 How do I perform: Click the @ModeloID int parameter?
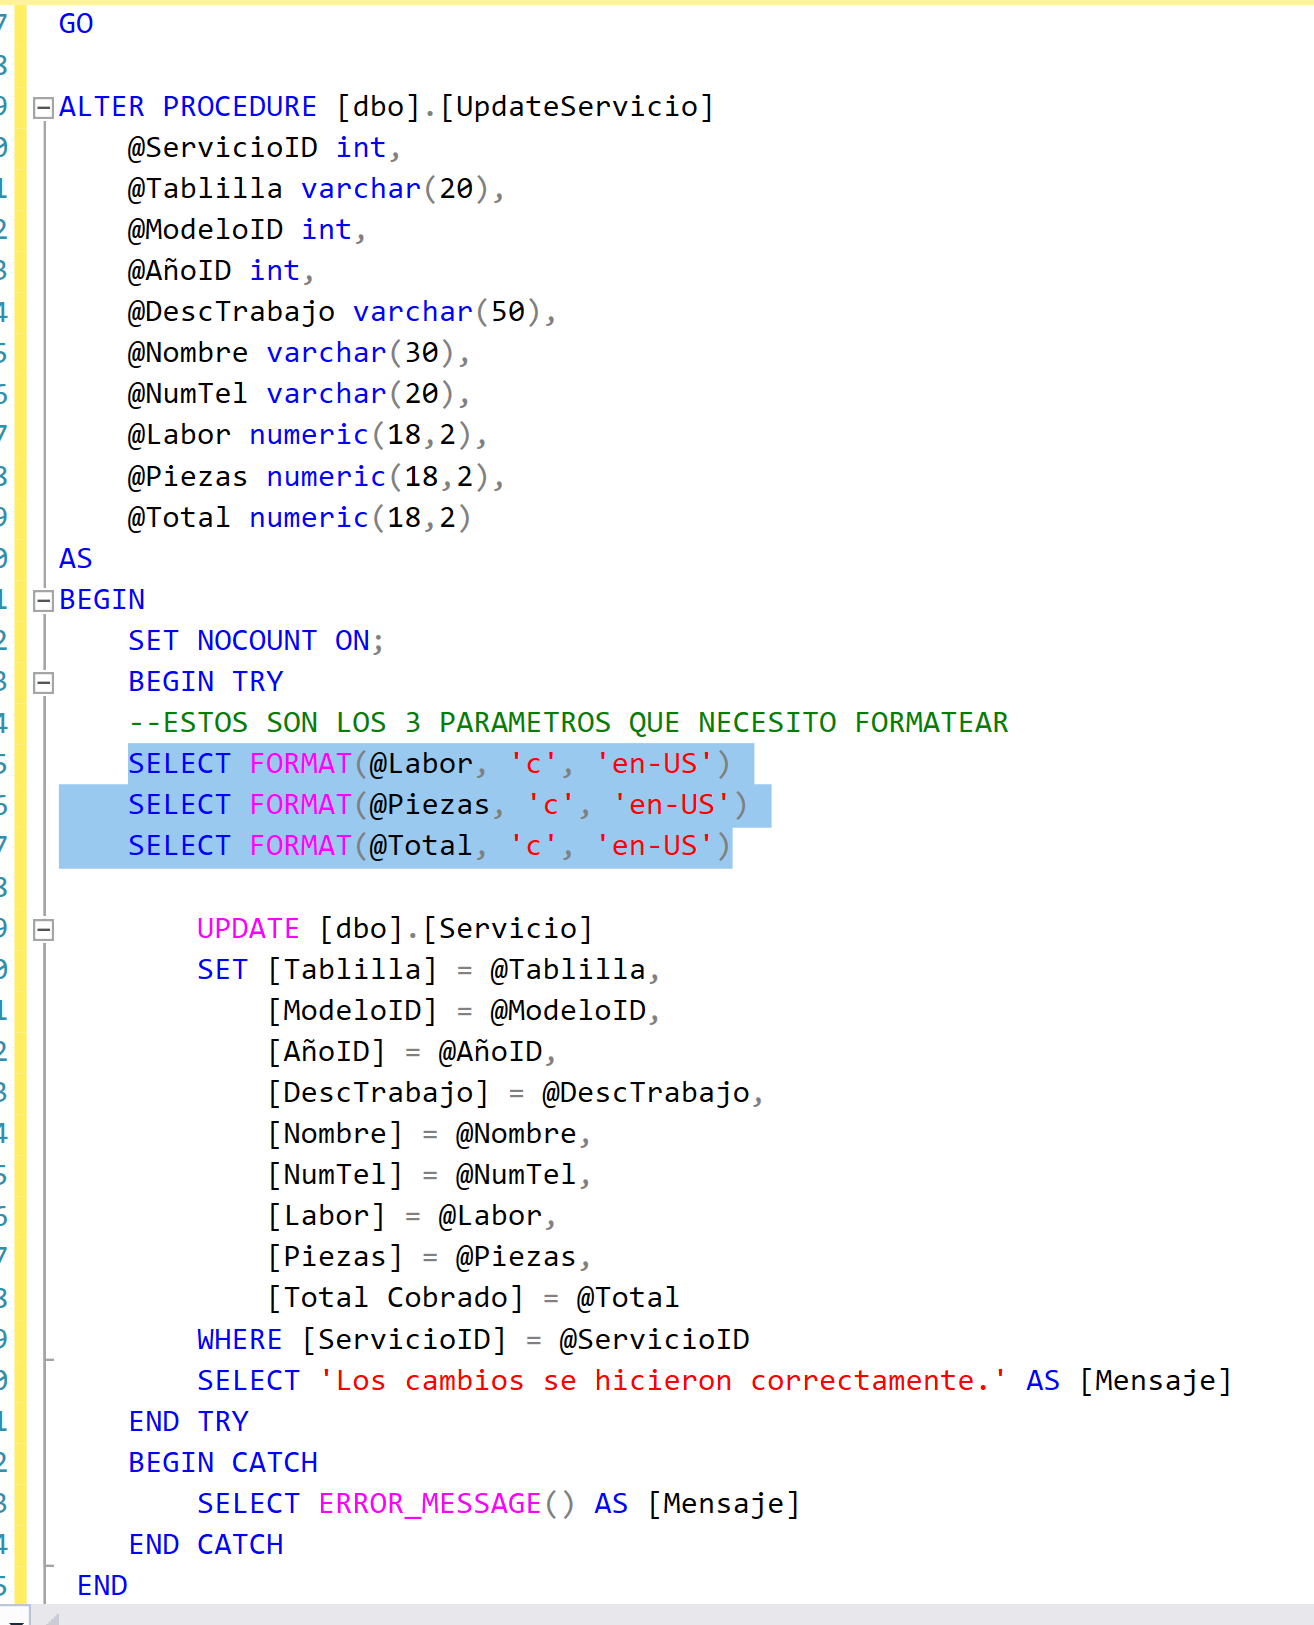[247, 230]
